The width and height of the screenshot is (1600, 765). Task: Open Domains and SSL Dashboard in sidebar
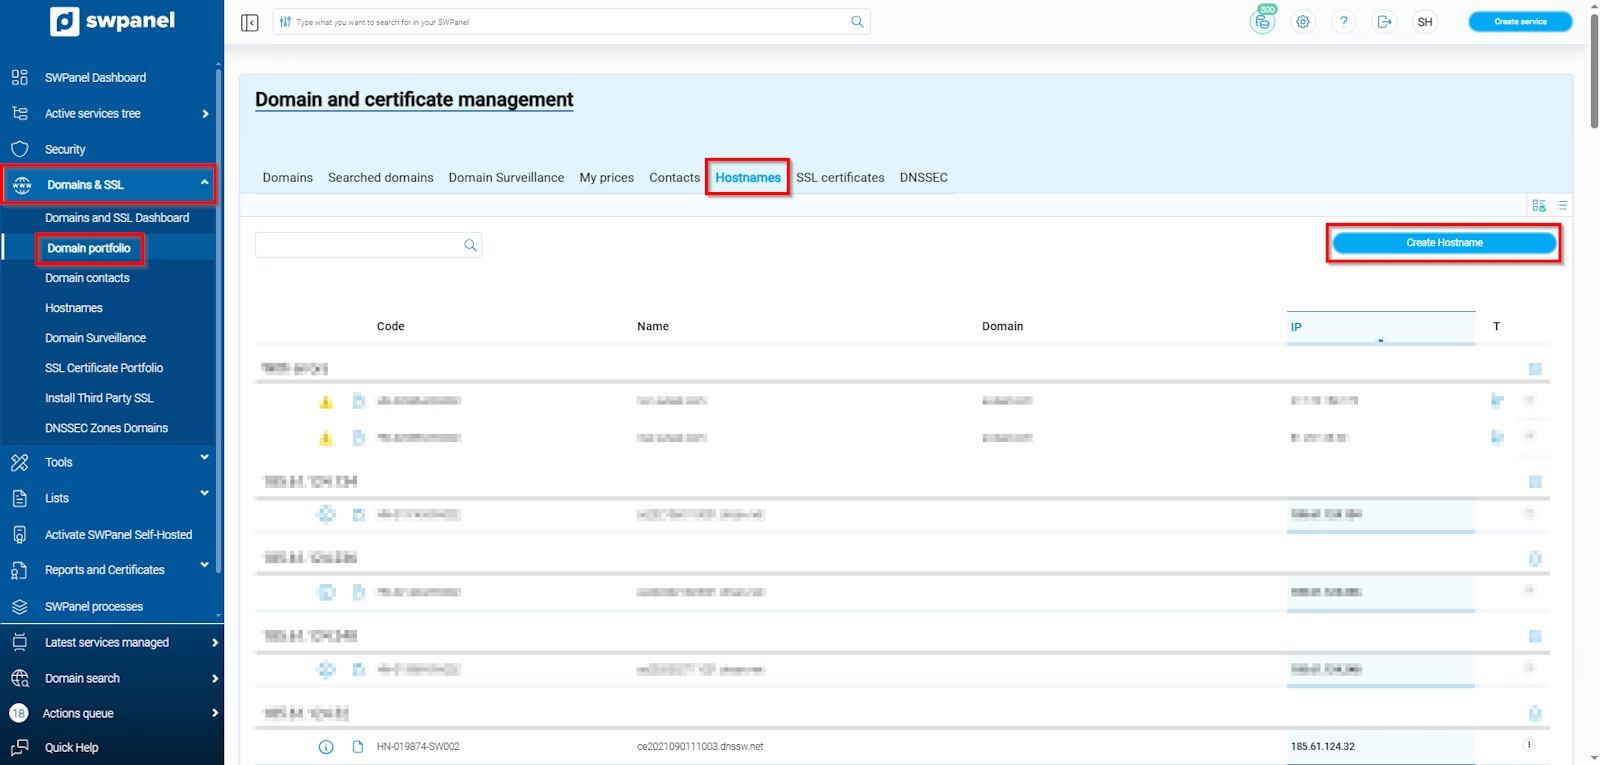click(117, 218)
